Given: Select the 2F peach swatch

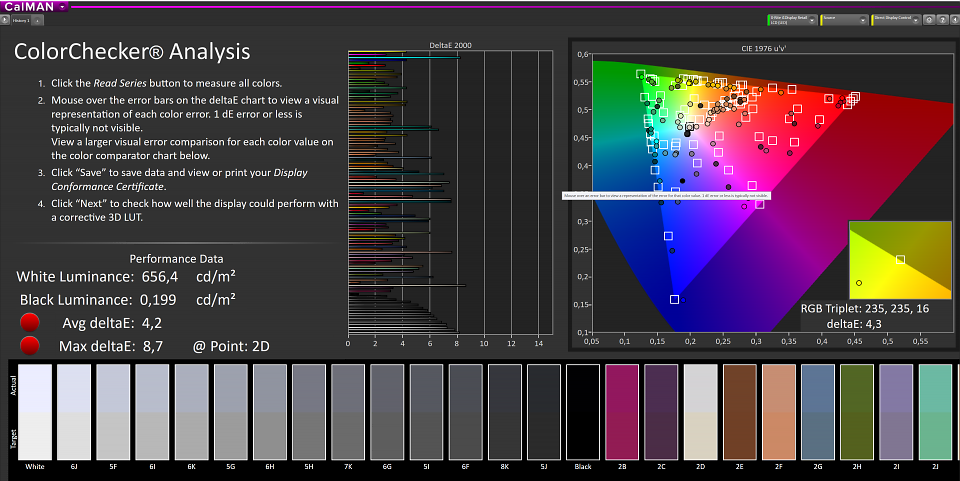Looking at the screenshot, I should pos(779,412).
